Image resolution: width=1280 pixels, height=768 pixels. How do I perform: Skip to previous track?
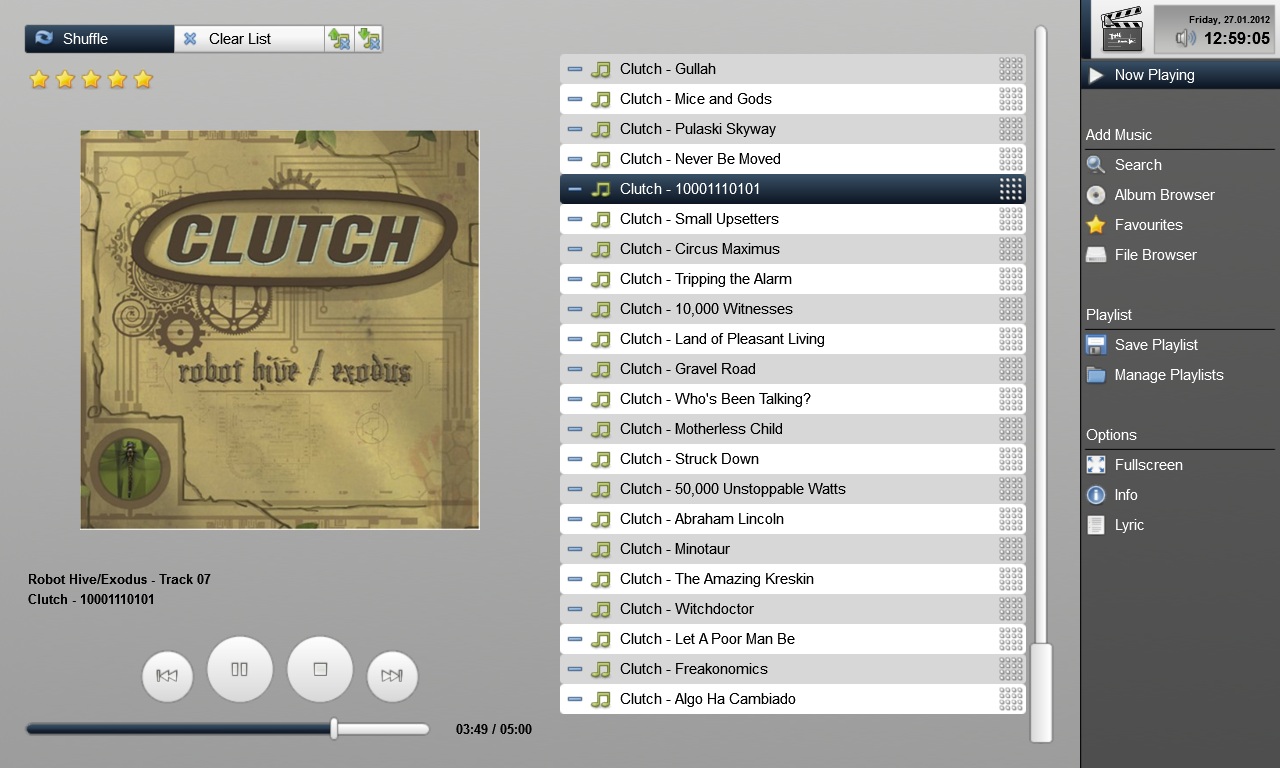tap(167, 675)
